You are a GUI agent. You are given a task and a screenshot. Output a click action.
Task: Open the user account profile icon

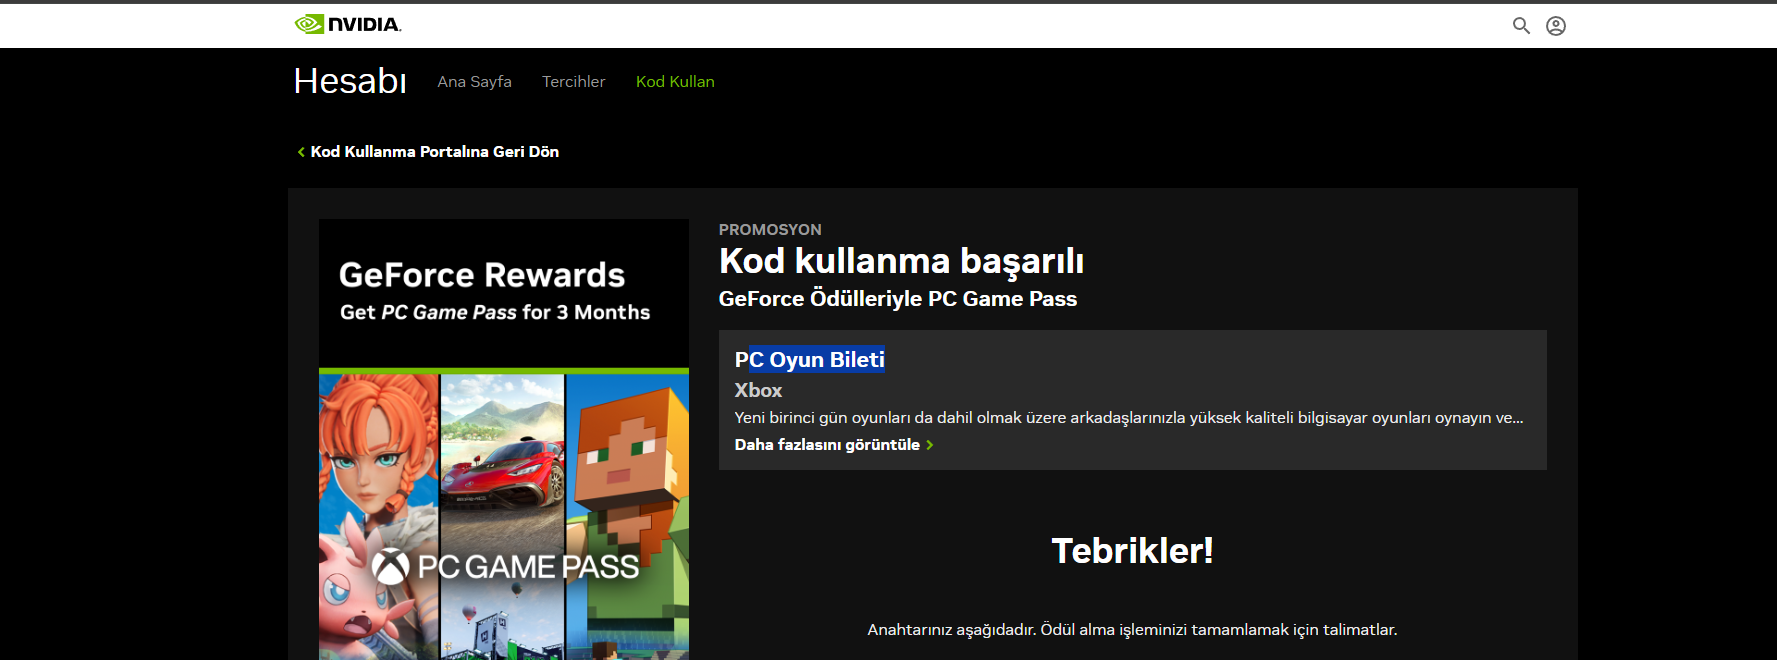1556,26
